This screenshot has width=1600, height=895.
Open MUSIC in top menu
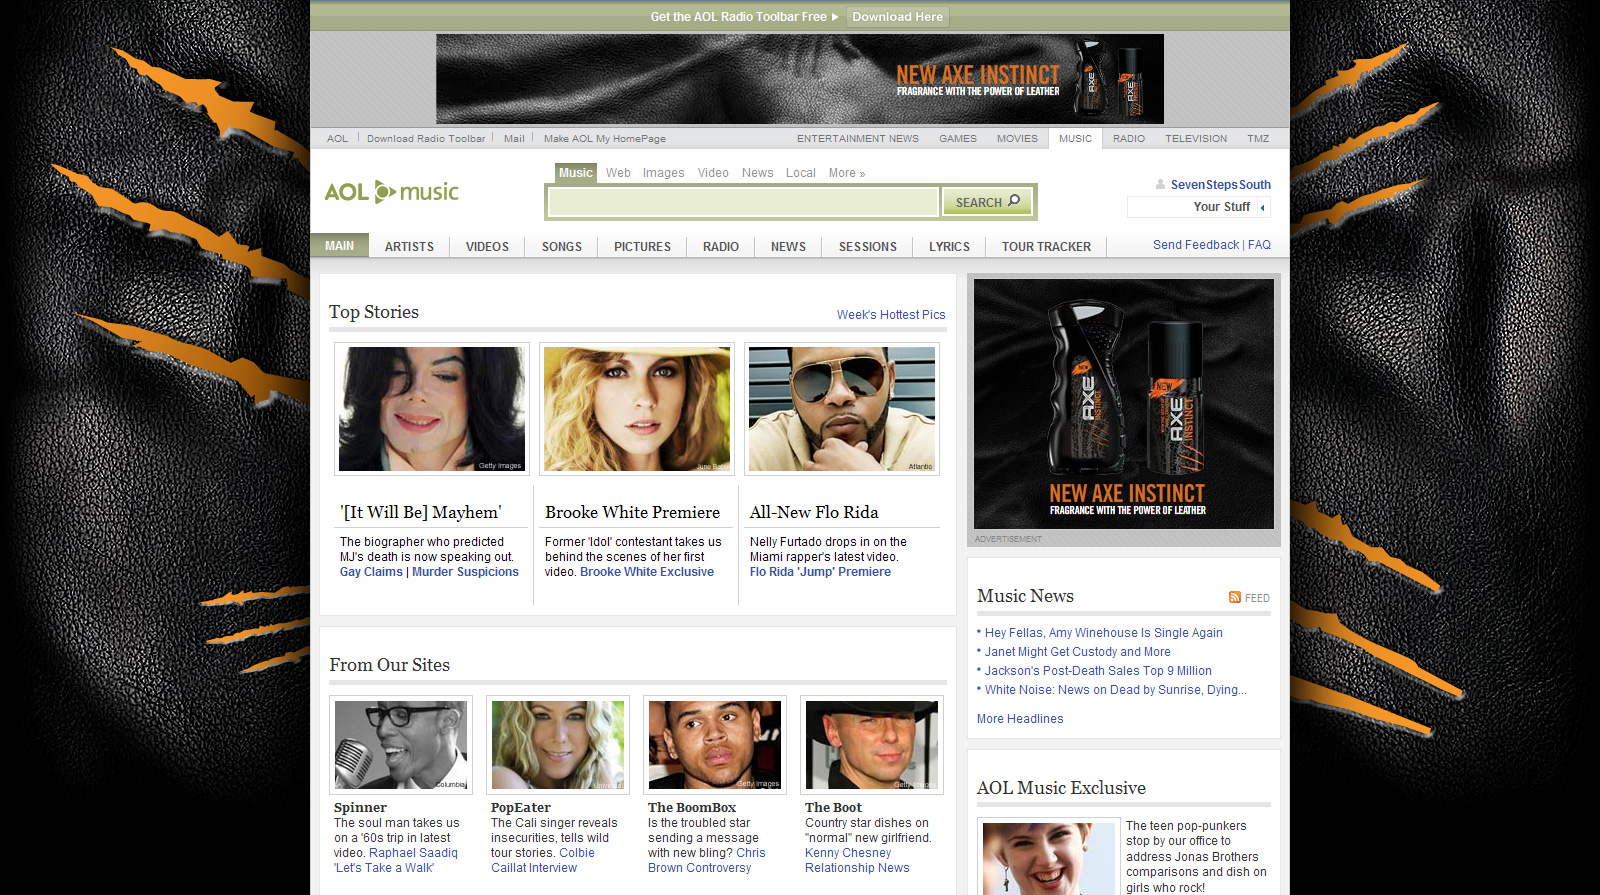coord(1076,139)
